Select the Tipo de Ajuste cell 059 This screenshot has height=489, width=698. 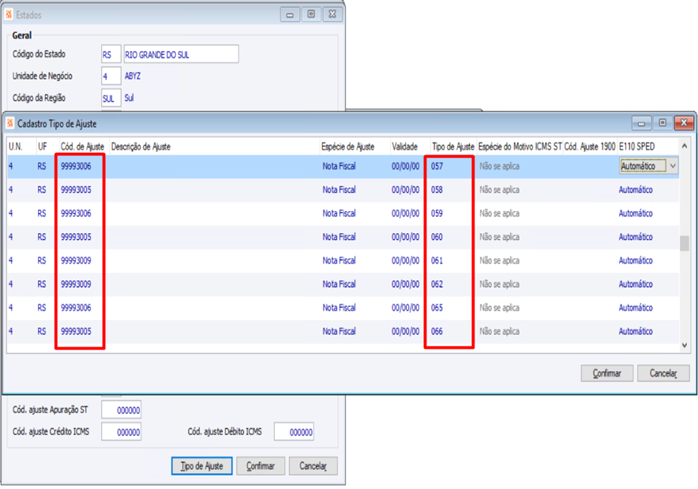(437, 213)
